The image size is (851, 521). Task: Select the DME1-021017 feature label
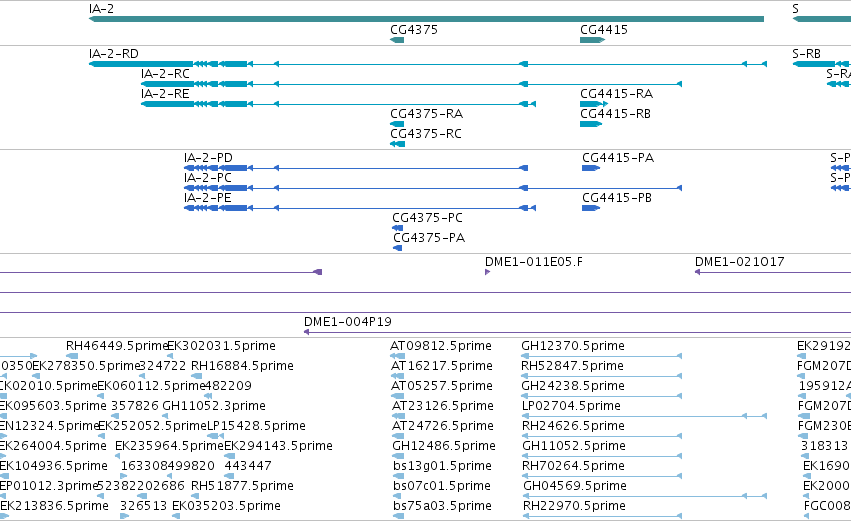740,262
